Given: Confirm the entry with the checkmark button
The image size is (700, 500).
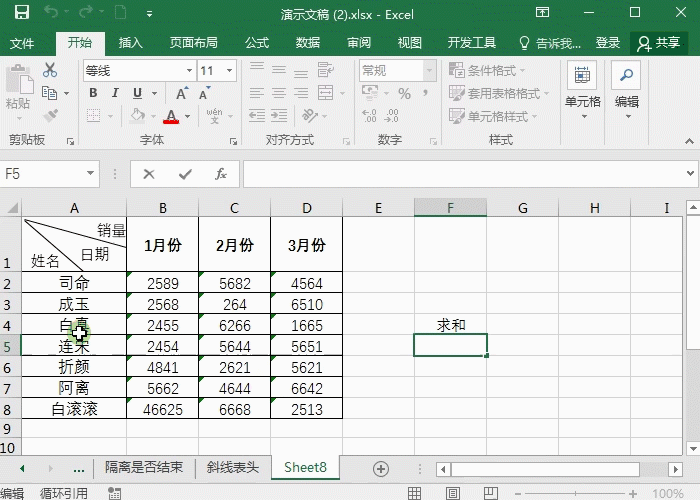Looking at the screenshot, I should click(185, 174).
